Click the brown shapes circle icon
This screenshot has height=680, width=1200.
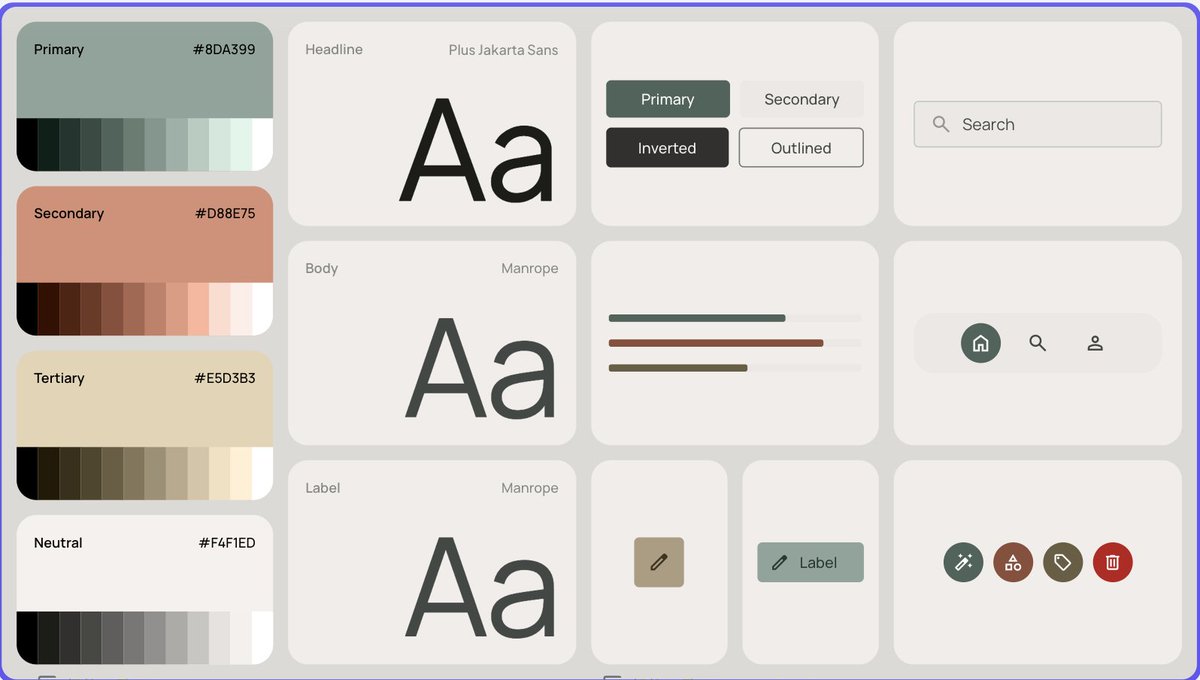[1013, 562]
